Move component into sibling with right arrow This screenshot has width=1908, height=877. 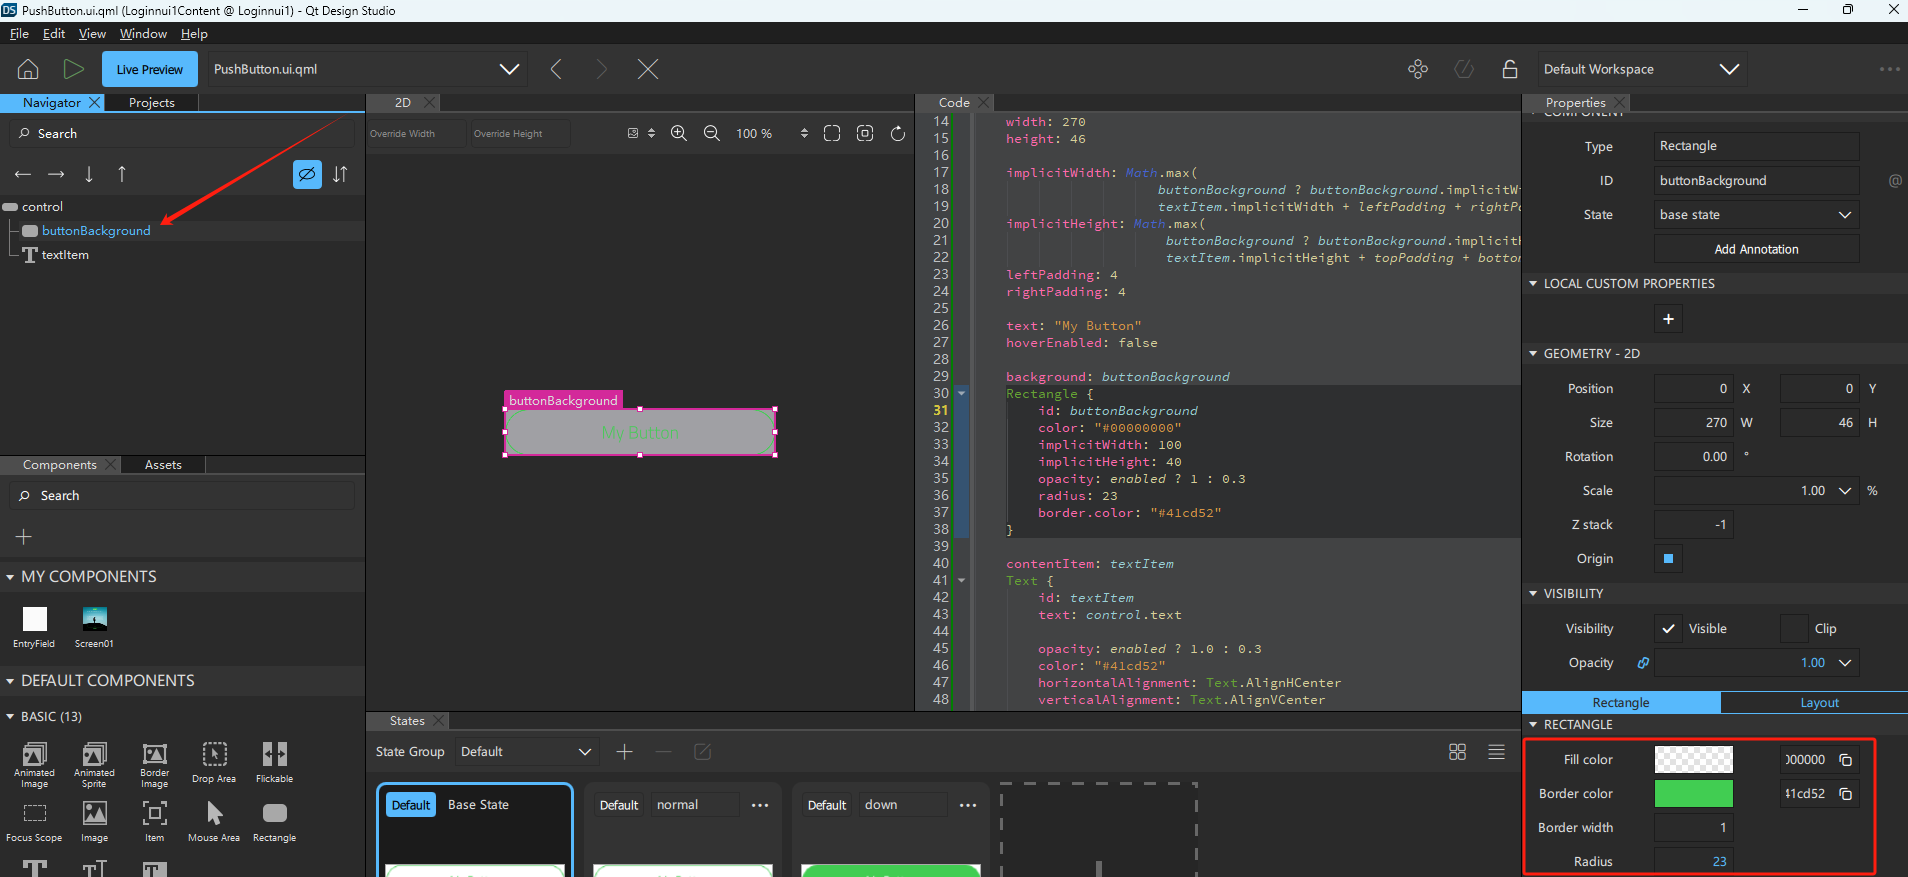click(56, 174)
